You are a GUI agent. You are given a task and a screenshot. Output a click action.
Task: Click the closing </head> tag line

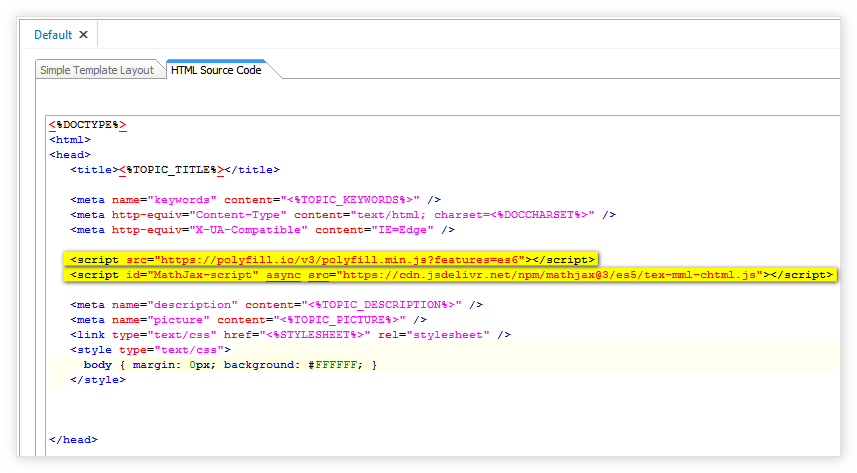pyautogui.click(x=73, y=440)
